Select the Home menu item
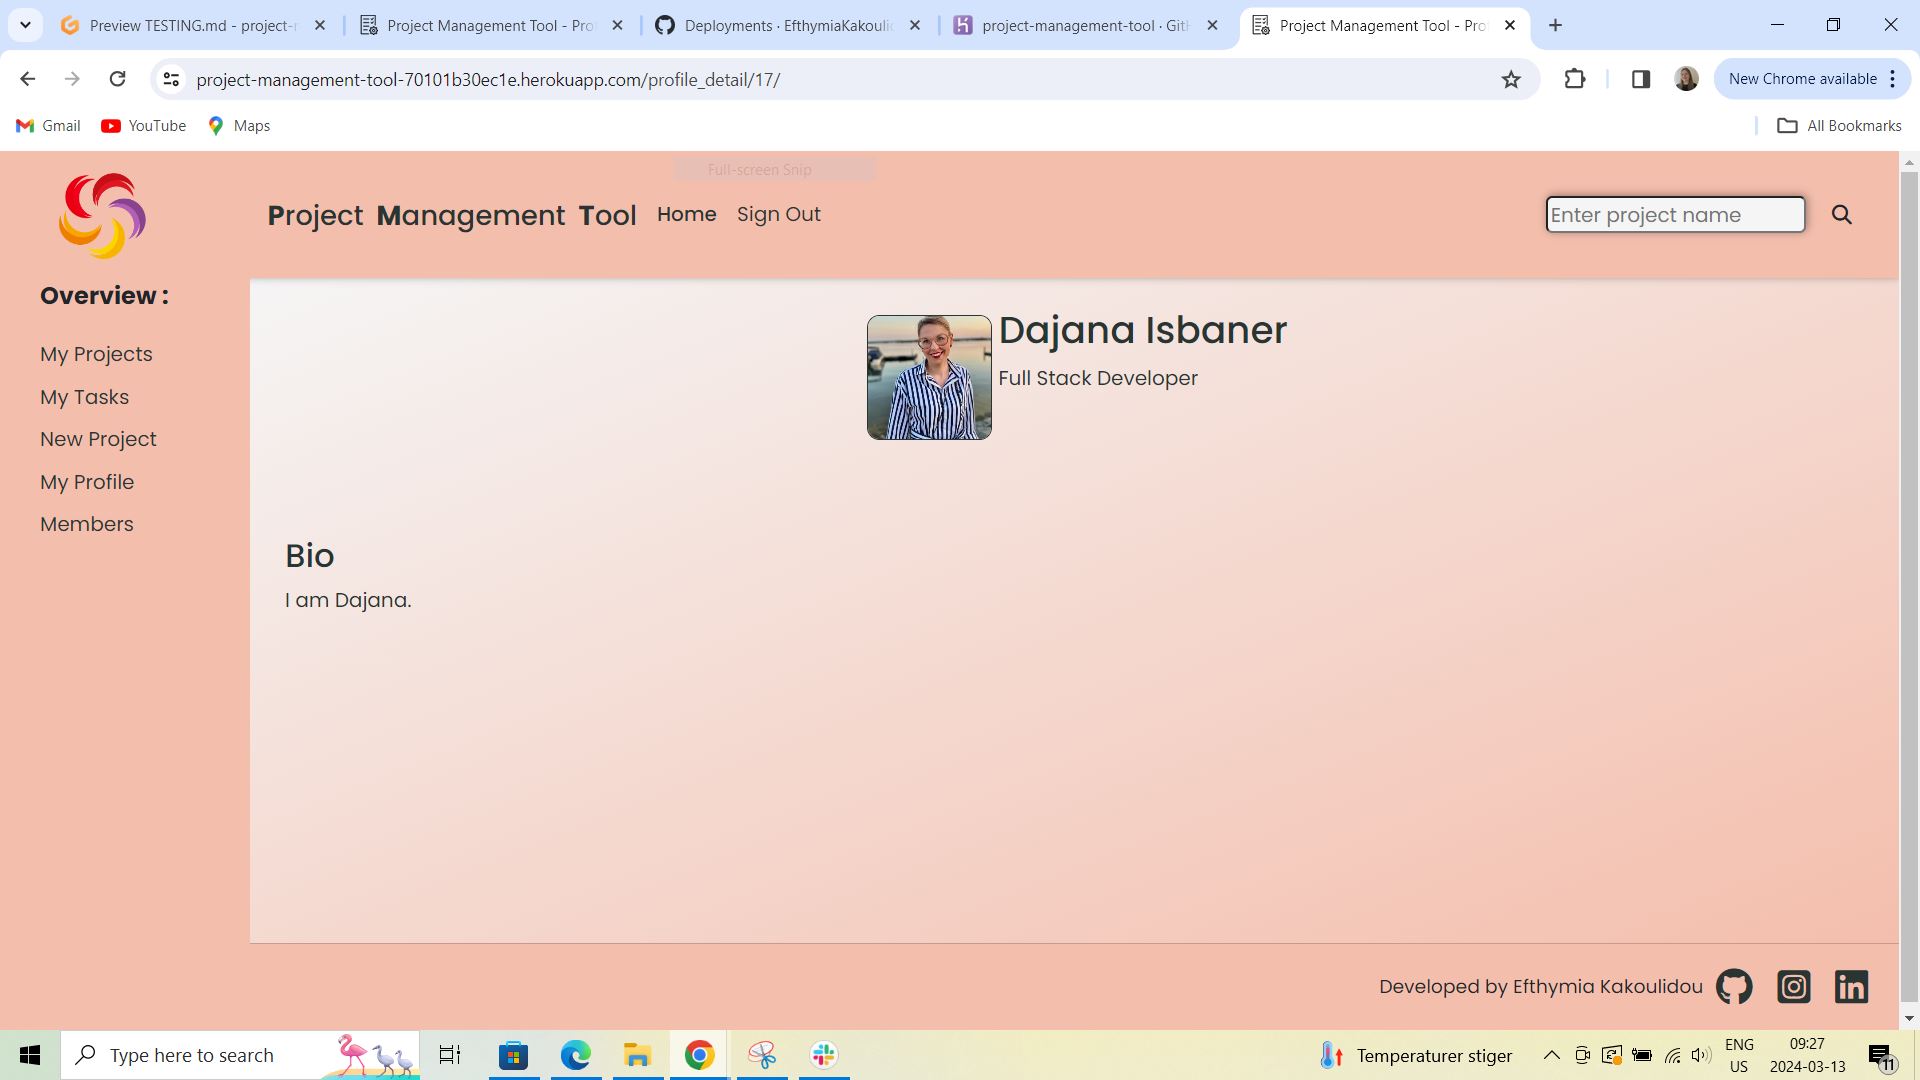The width and height of the screenshot is (1920, 1080). (x=686, y=214)
